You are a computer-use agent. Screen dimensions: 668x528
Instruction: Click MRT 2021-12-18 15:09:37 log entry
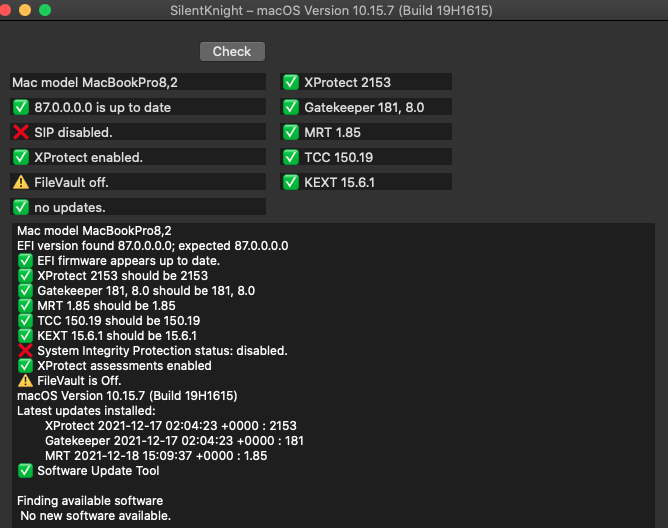156,456
